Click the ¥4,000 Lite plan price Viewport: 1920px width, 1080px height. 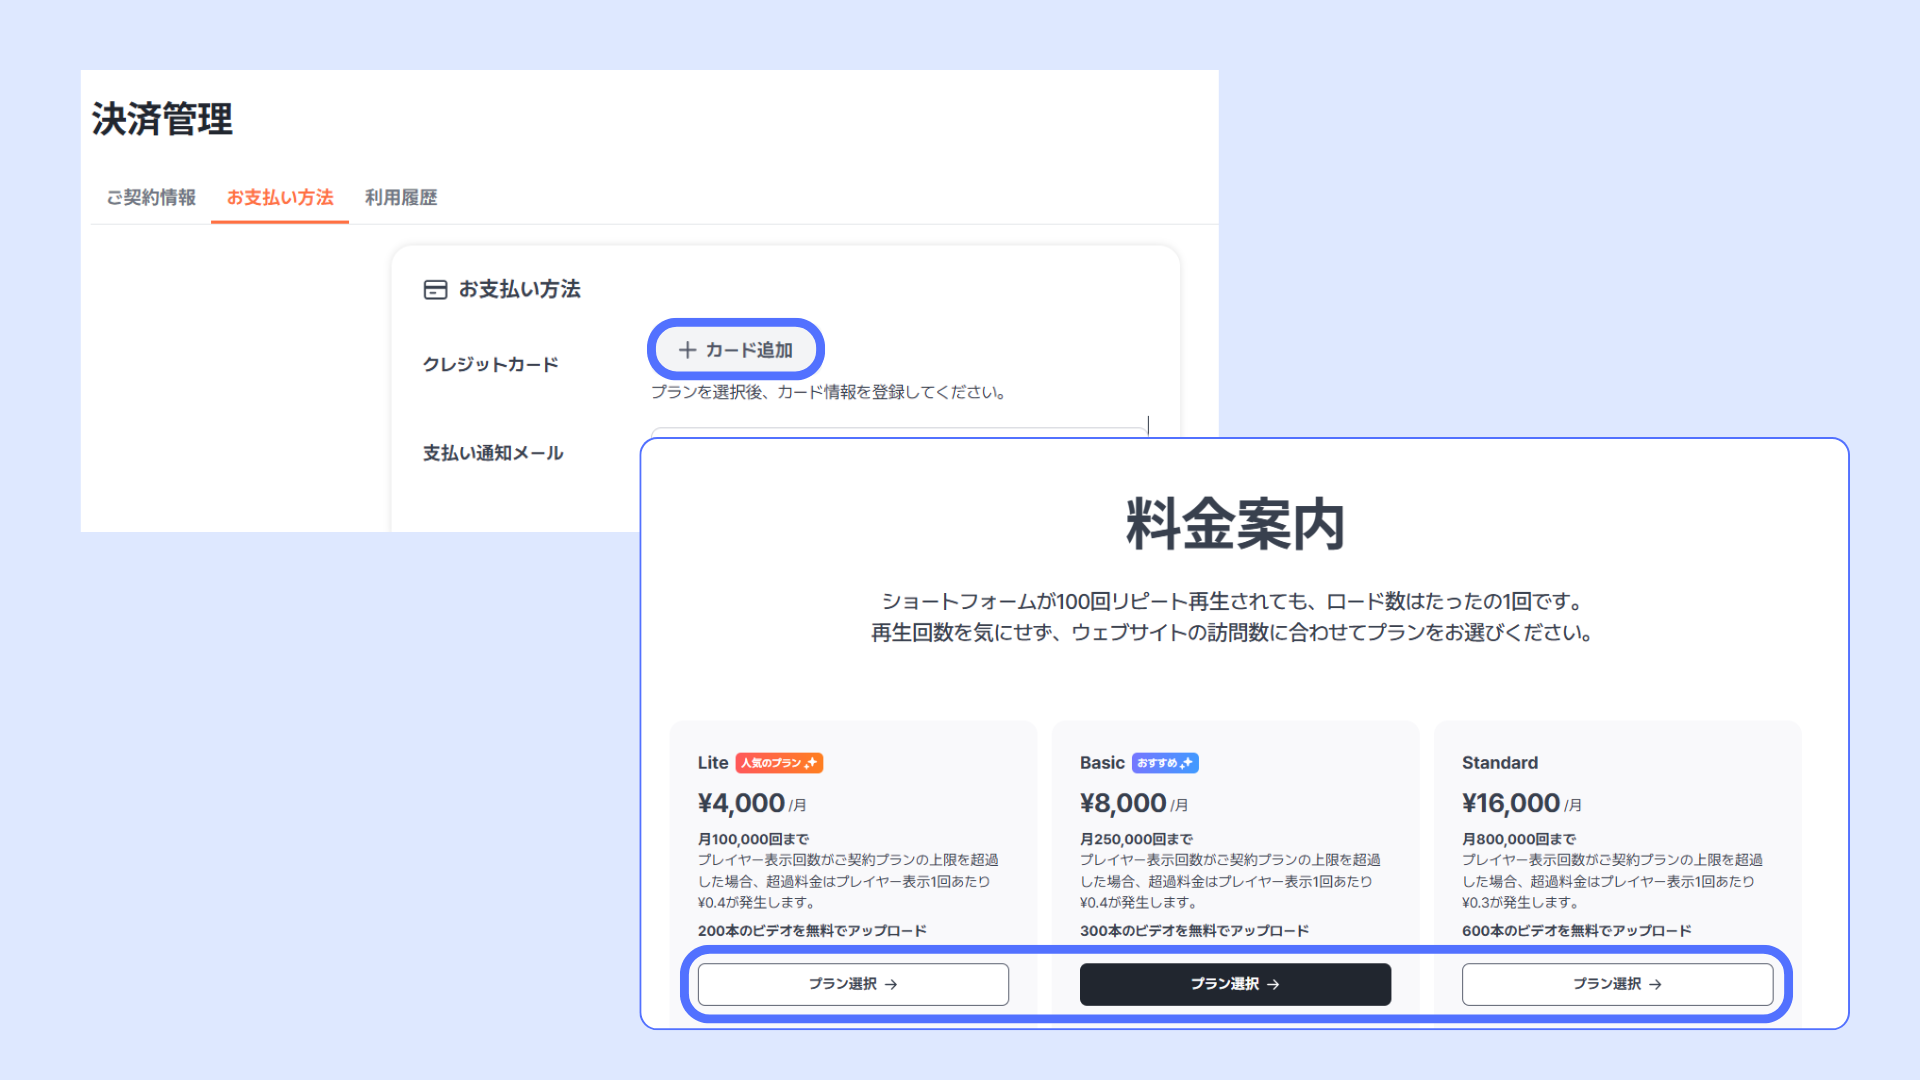click(x=741, y=803)
